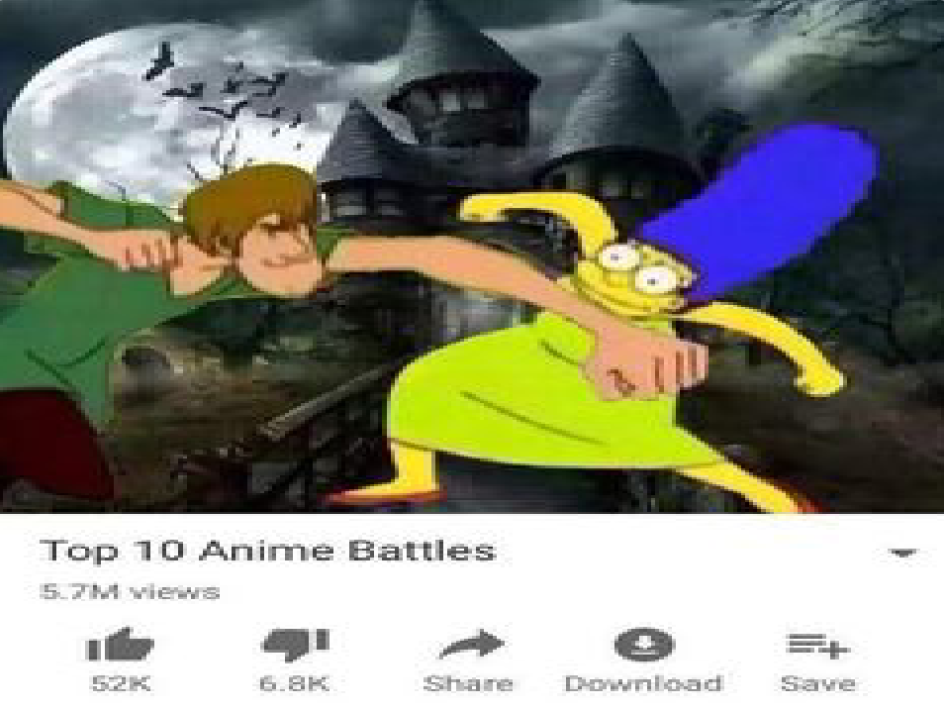944x711 pixels.
Task: Select the Save label
Action: (x=818, y=683)
